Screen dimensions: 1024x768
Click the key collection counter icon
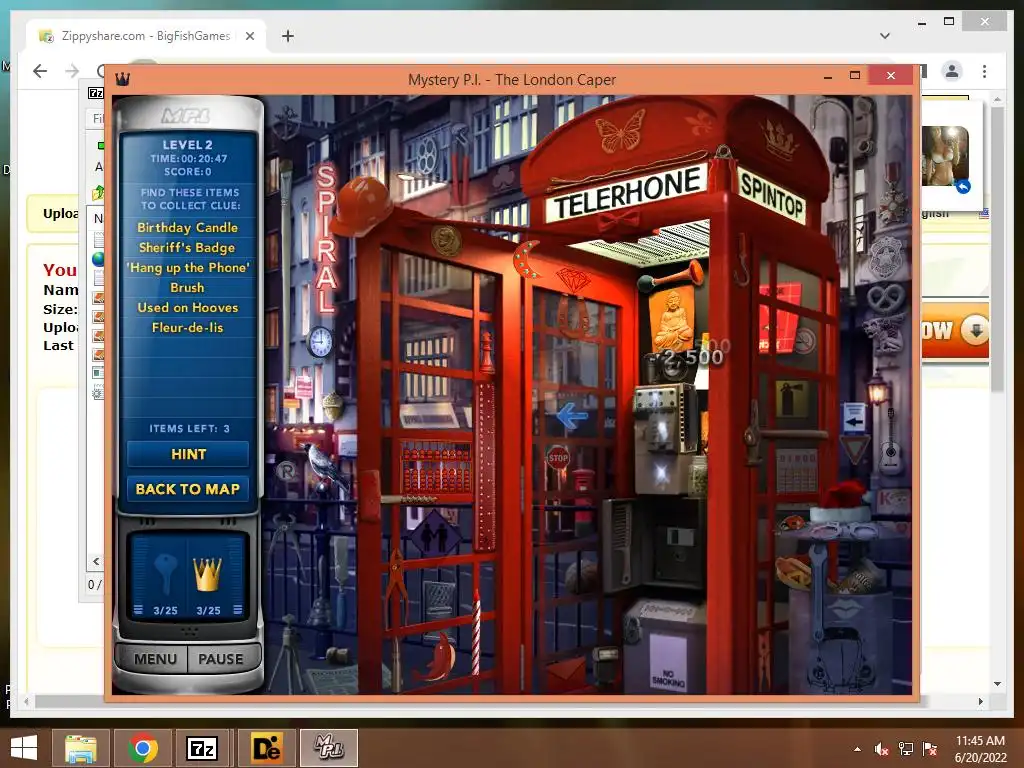(165, 575)
